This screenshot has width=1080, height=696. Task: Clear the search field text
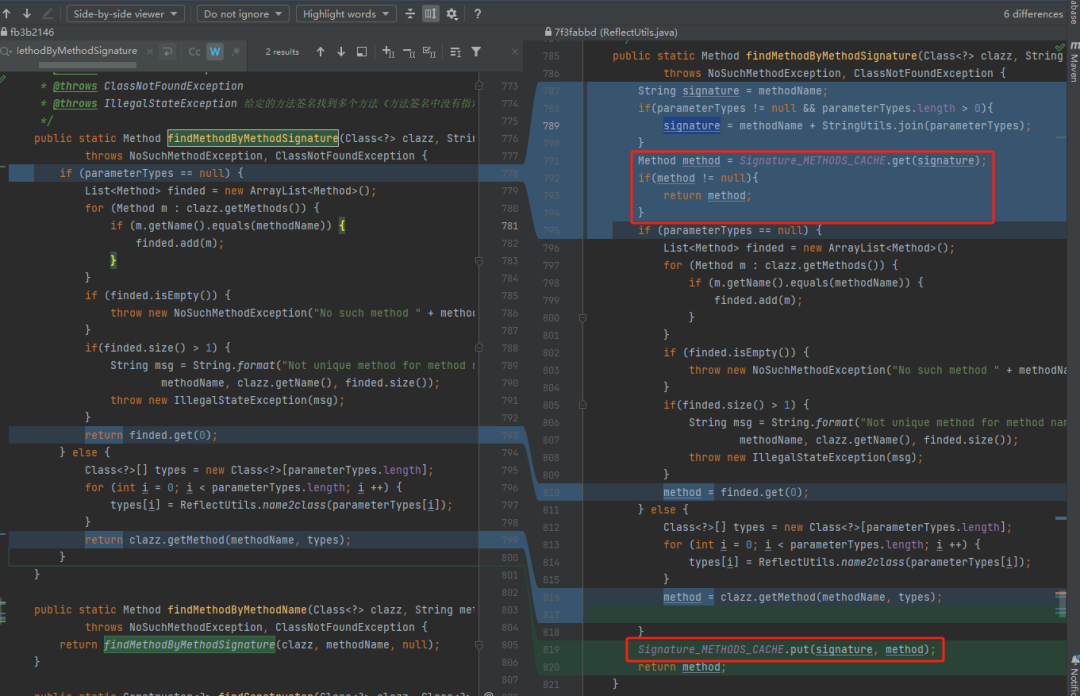(x=149, y=51)
